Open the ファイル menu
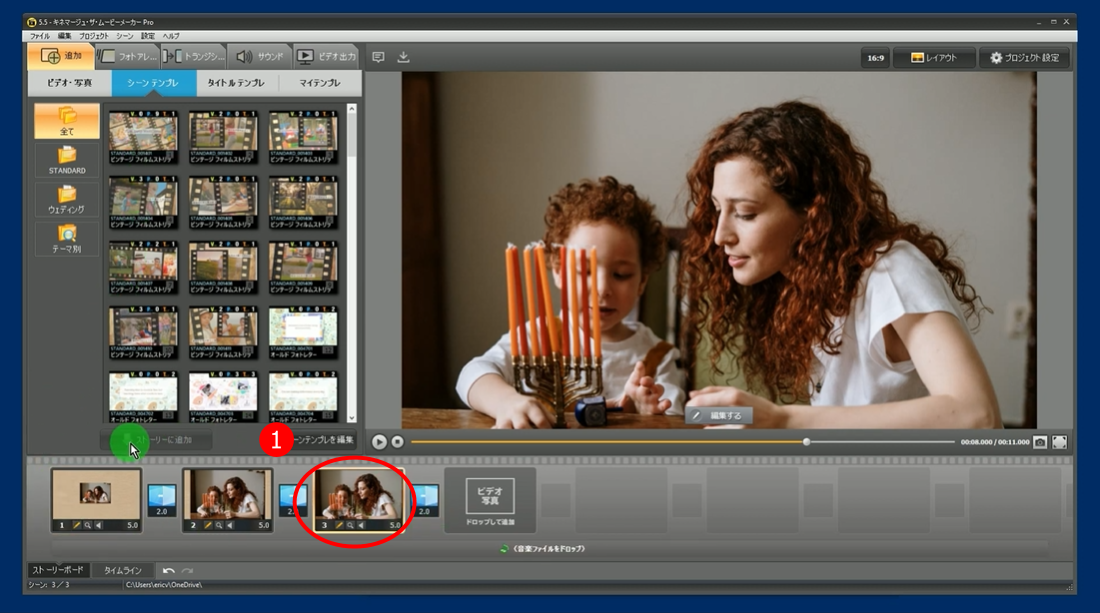Image resolution: width=1100 pixels, height=613 pixels. pyautogui.click(x=39, y=36)
